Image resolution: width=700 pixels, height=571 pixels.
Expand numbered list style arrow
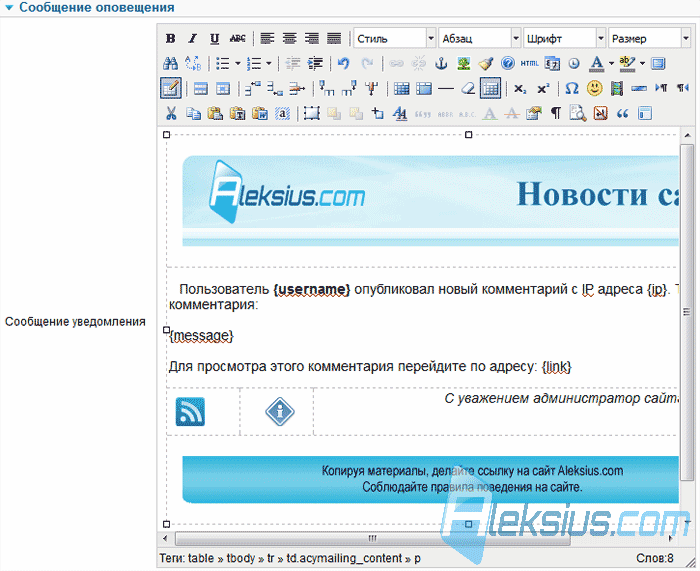(x=269, y=63)
